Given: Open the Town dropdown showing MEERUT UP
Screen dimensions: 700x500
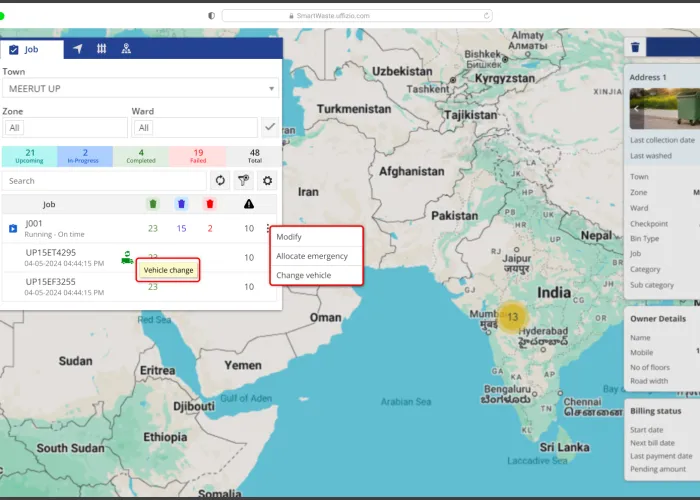Looking at the screenshot, I should (140, 89).
